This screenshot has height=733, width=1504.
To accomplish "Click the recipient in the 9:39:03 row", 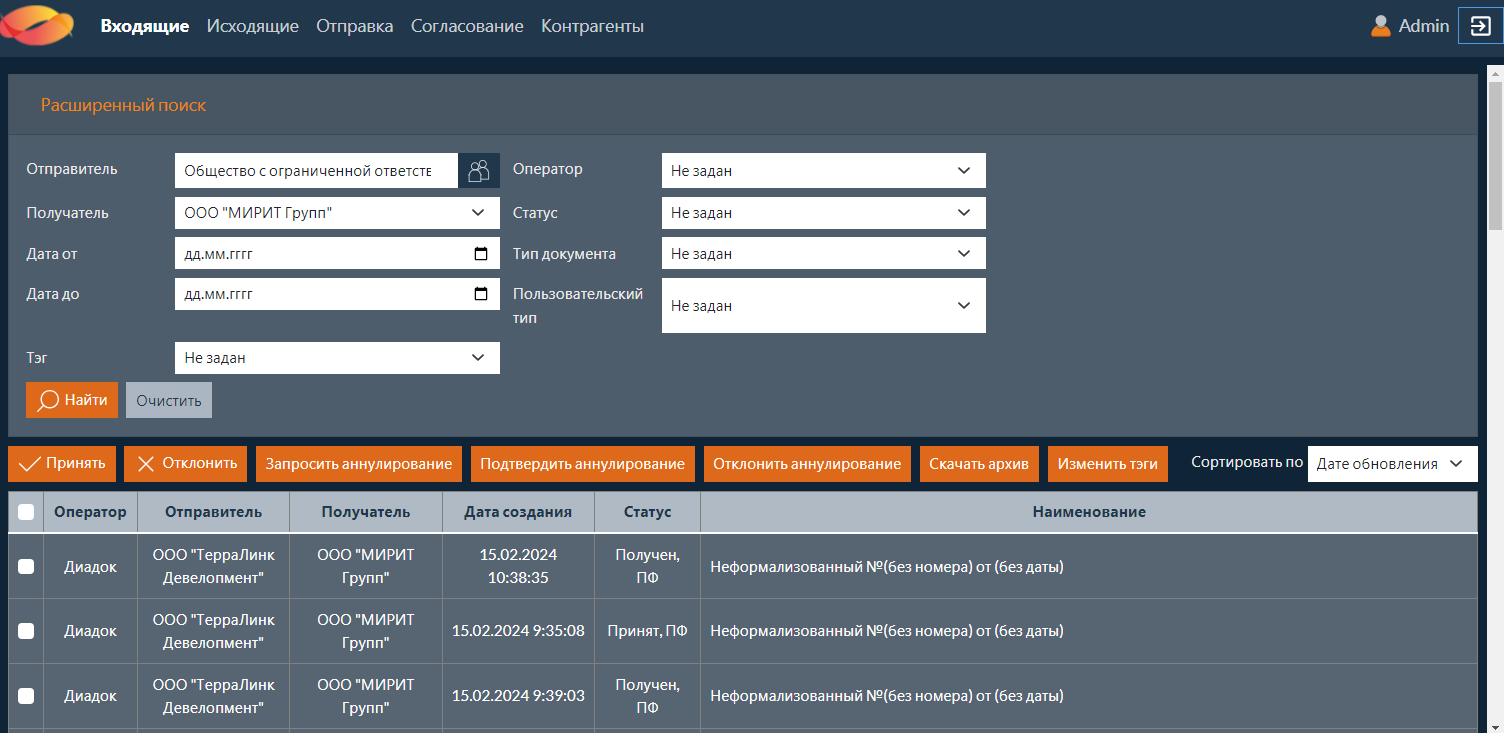I will tap(366, 696).
